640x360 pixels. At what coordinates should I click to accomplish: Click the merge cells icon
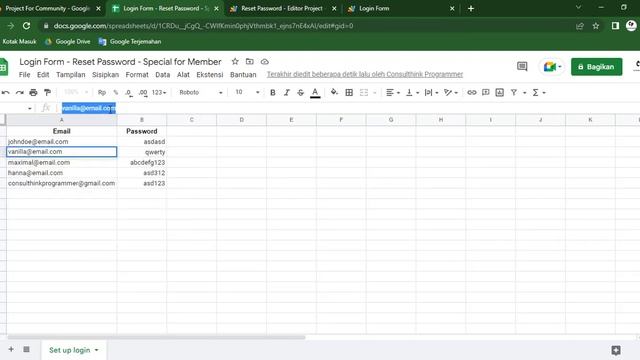(364, 93)
